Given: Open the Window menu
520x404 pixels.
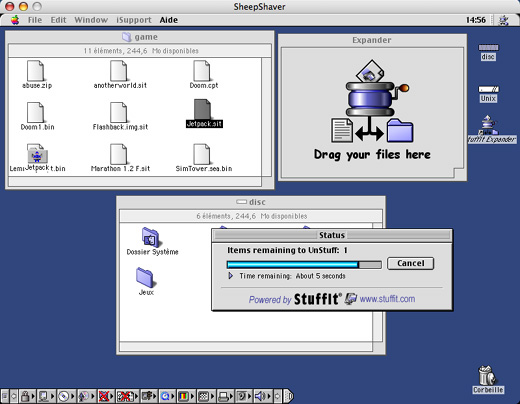Looking at the screenshot, I should (91, 20).
